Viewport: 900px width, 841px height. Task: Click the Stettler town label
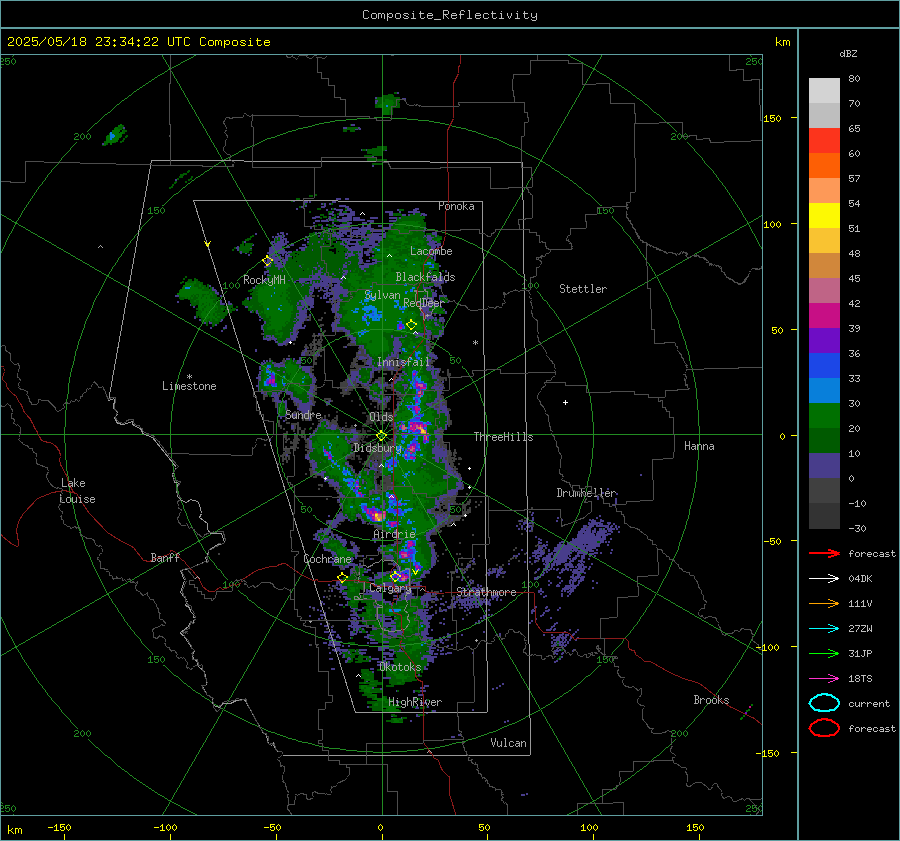click(583, 289)
